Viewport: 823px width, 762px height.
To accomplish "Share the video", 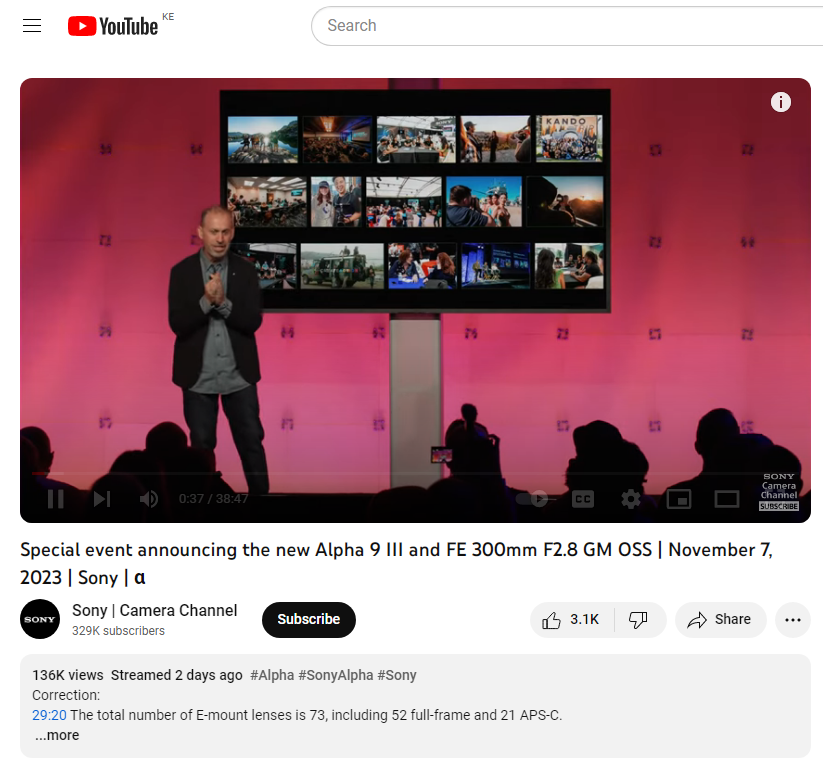I will pos(720,619).
